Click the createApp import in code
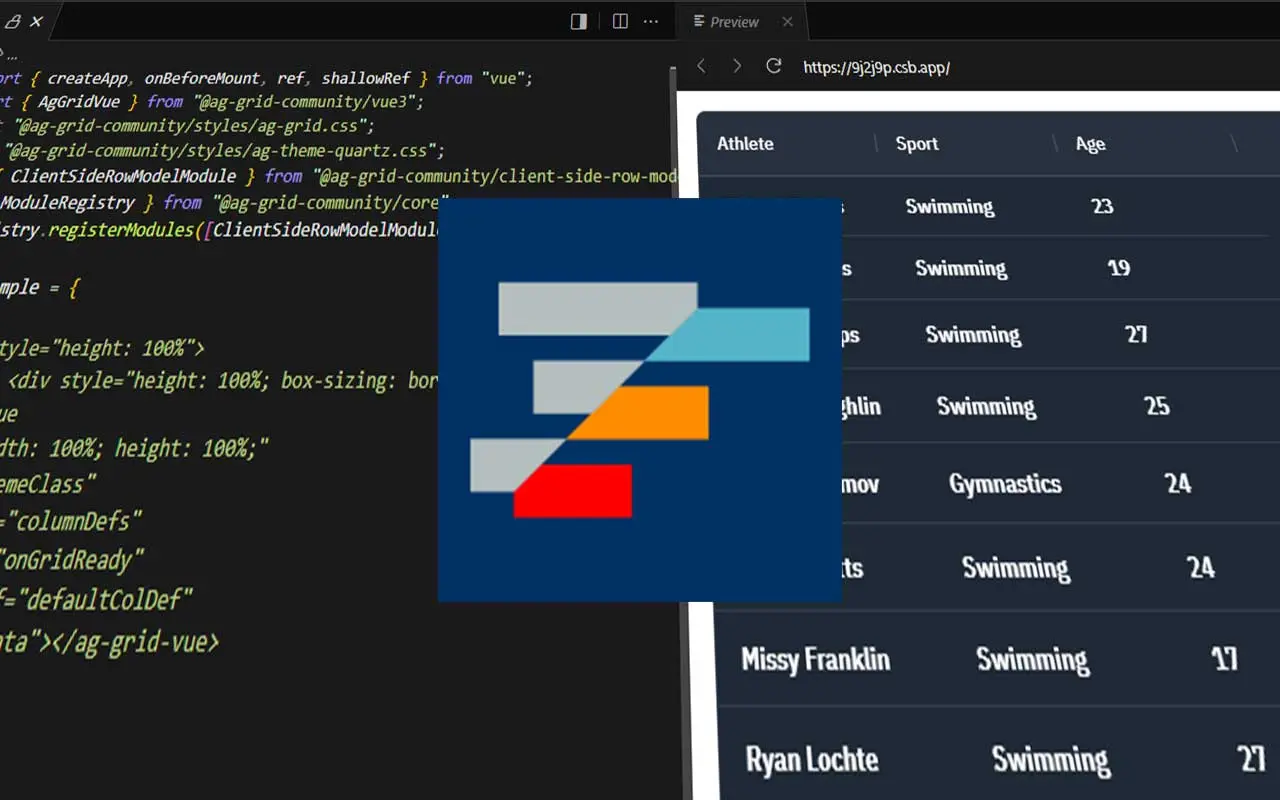 (90, 78)
